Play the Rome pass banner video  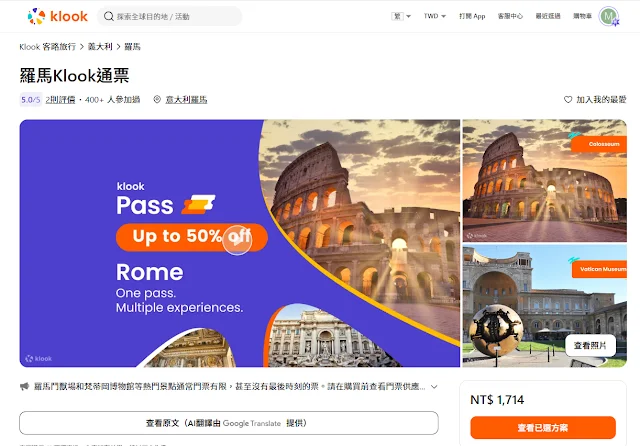coord(237,240)
